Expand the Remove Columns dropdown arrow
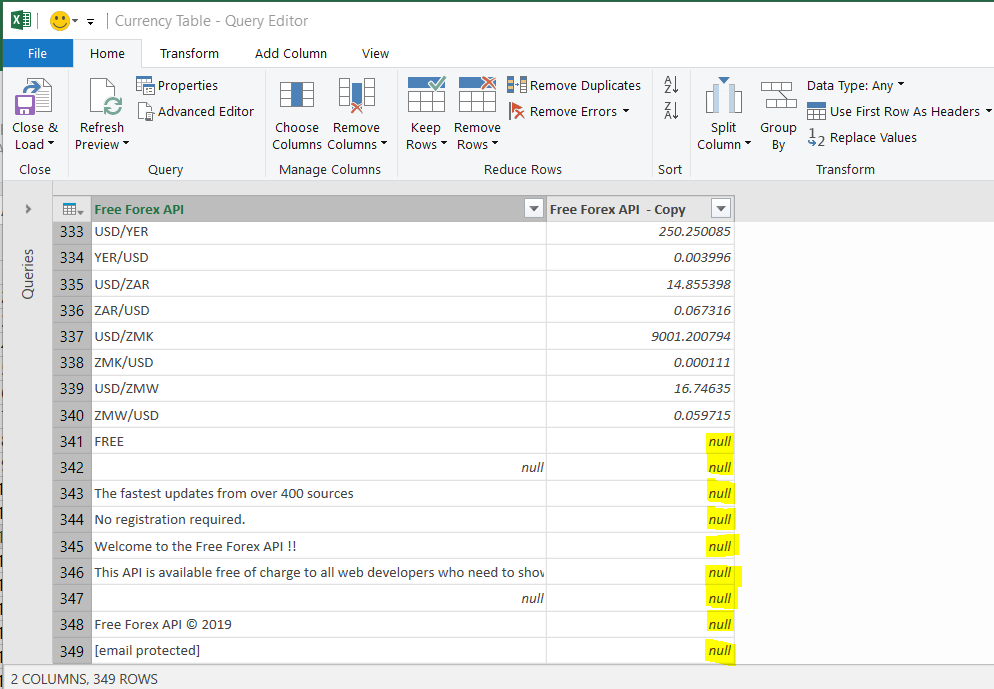Image resolution: width=994 pixels, height=689 pixels. pos(384,144)
